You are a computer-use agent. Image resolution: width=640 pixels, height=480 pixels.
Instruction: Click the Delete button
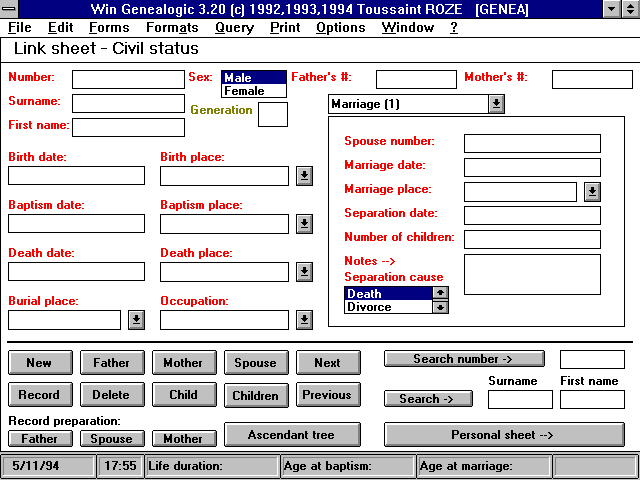click(x=111, y=395)
